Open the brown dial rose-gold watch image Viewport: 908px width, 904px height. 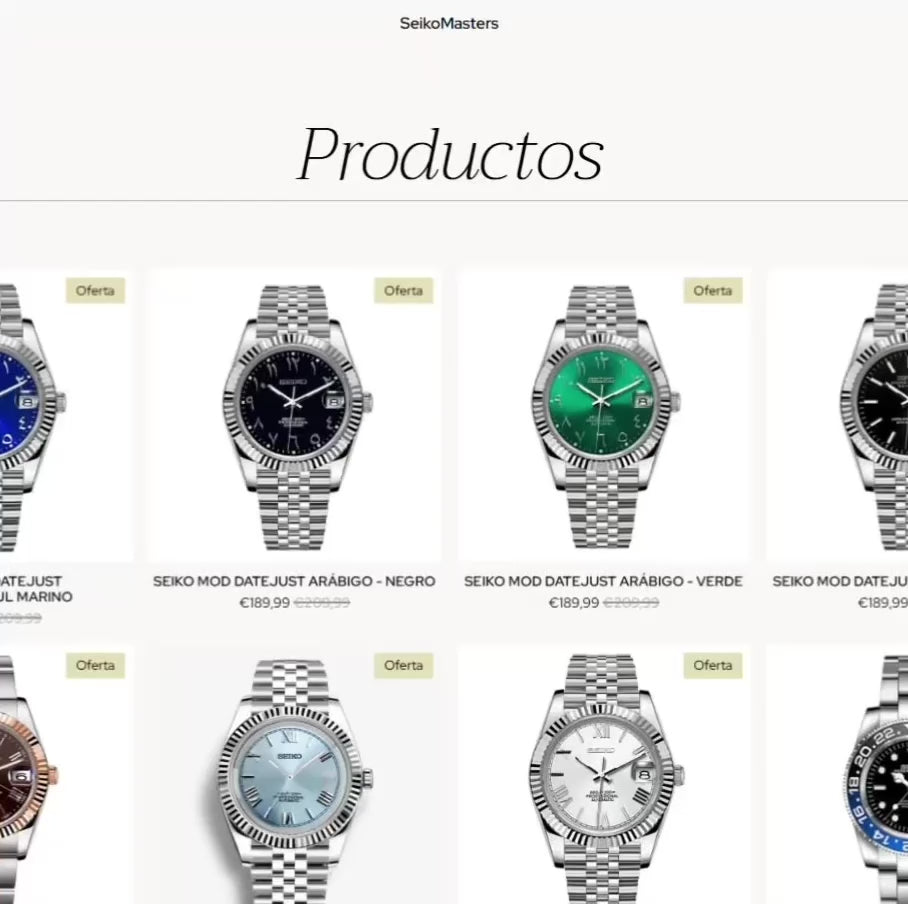[x=65, y=775]
